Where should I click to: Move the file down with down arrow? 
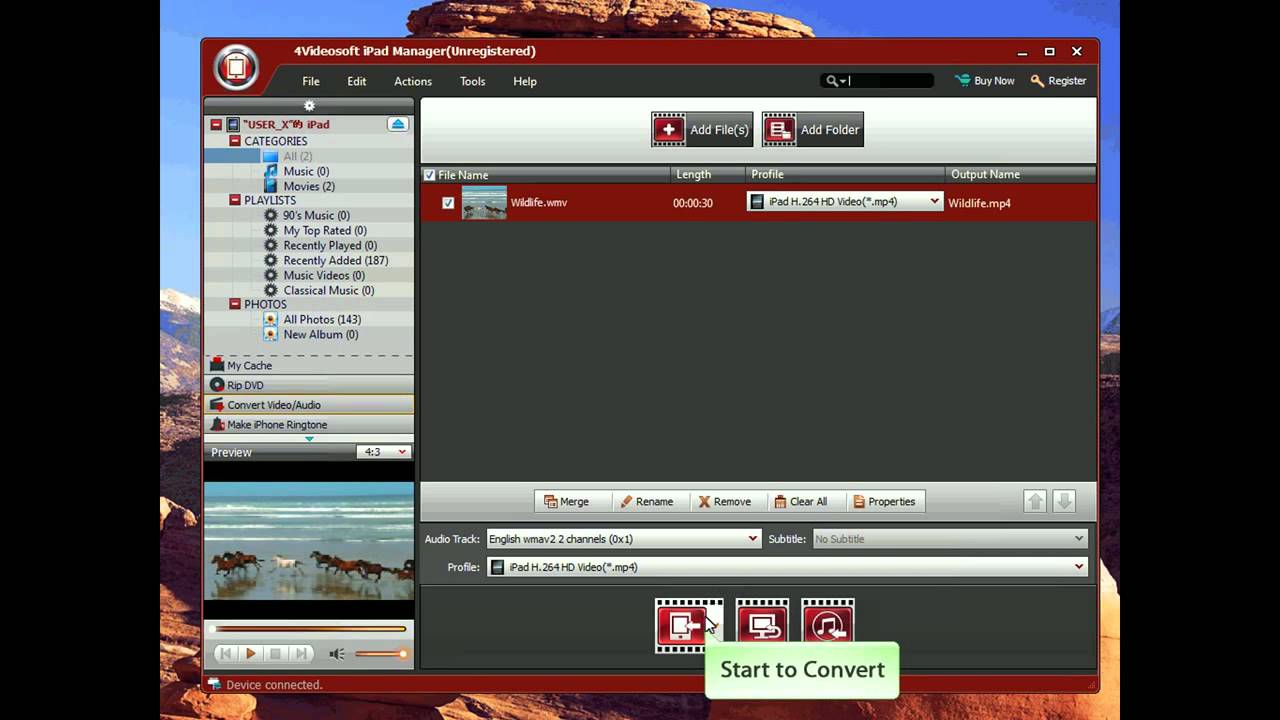(x=1064, y=502)
